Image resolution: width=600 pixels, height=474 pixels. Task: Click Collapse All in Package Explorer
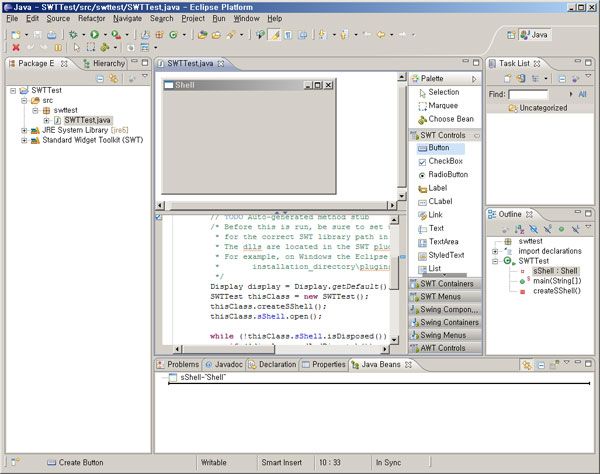point(100,79)
